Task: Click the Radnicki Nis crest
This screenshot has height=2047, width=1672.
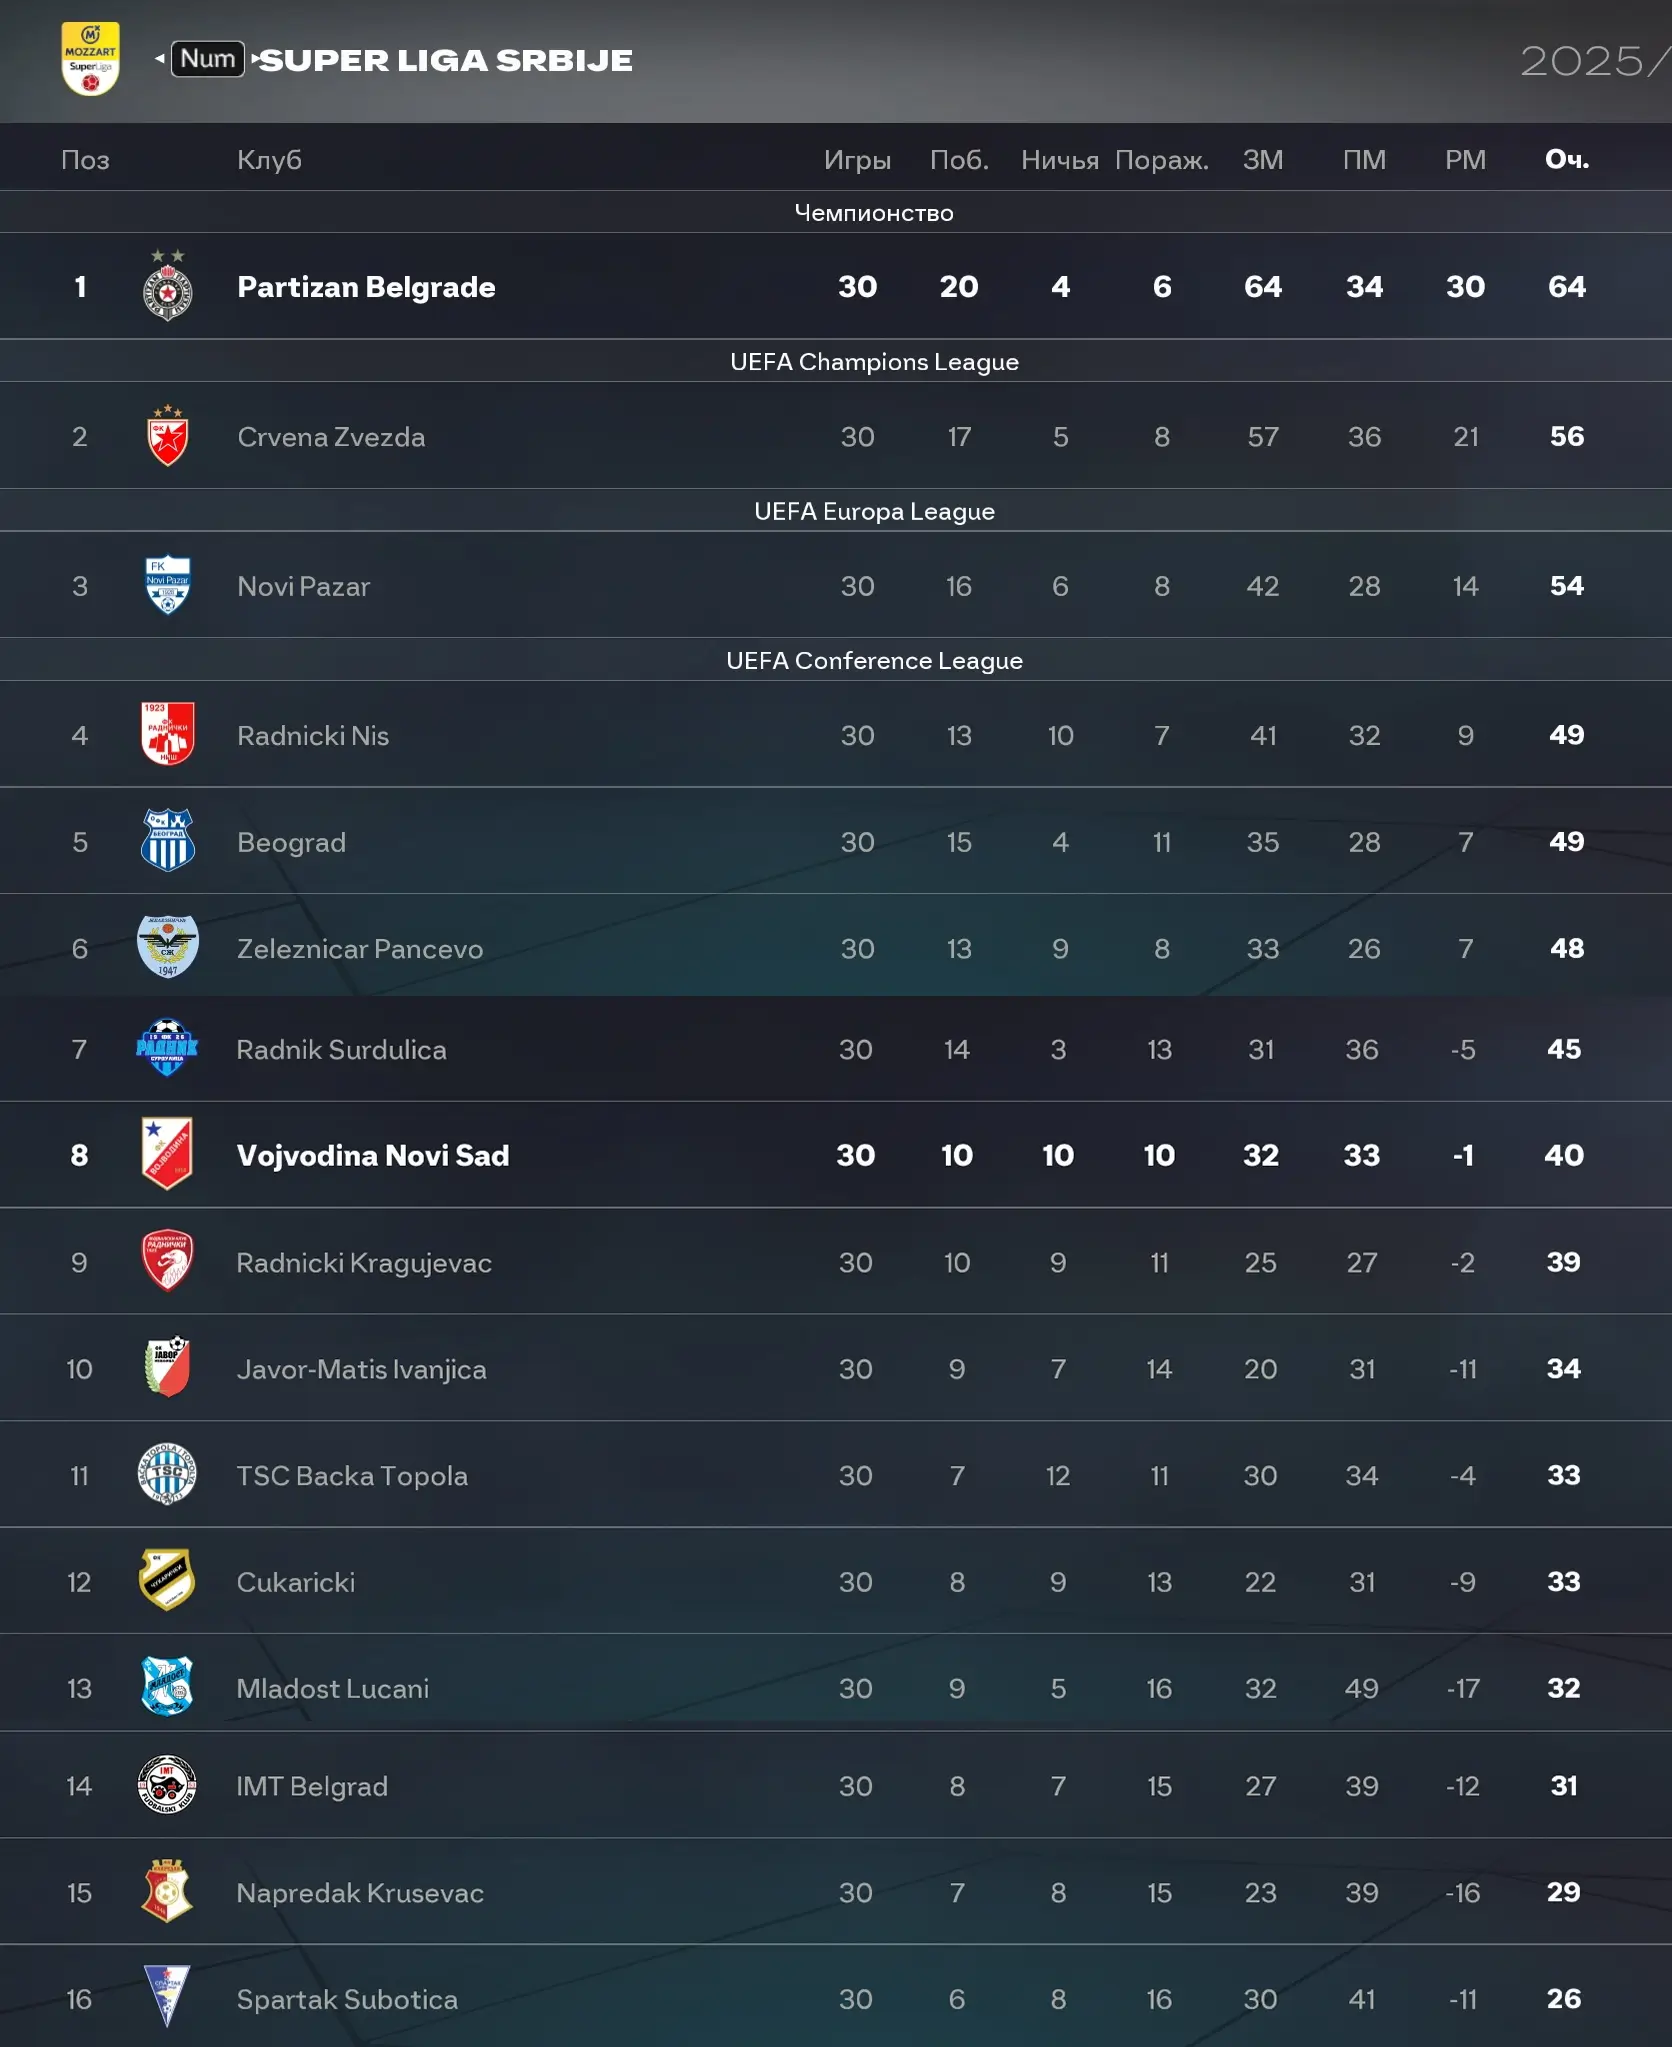Action: [168, 735]
